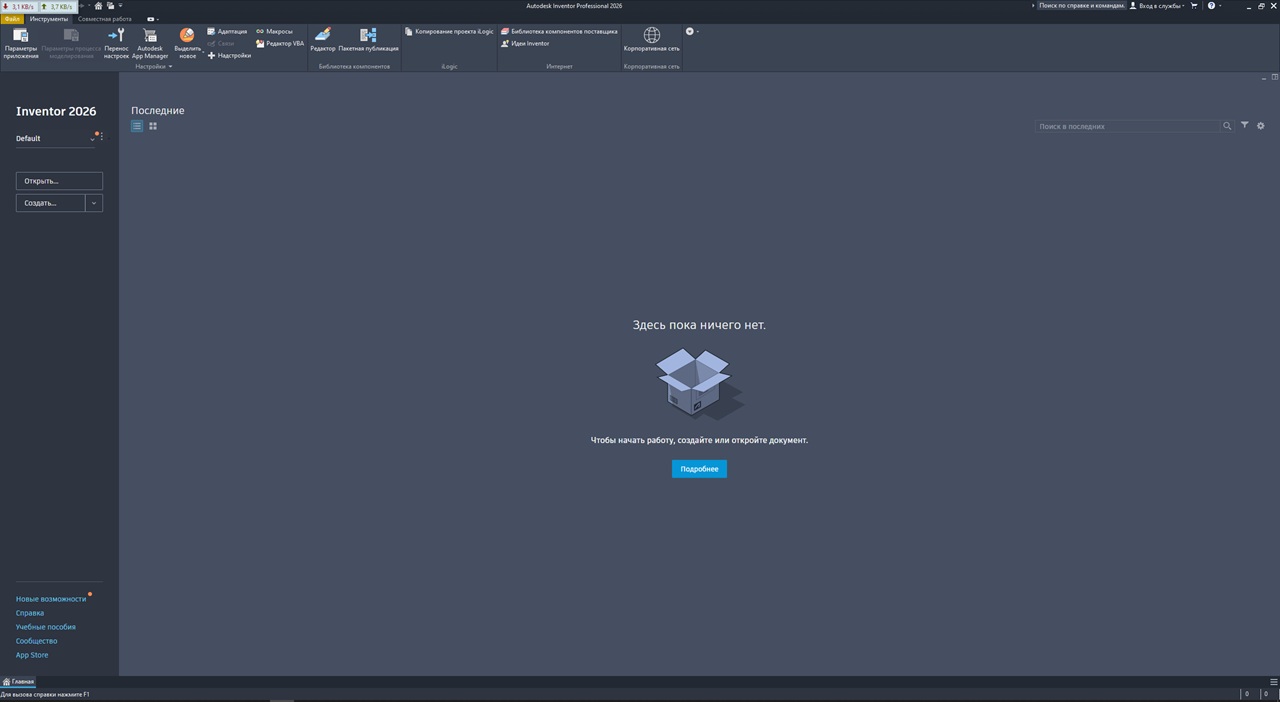
Task: Open the Пакетная публикация tool
Action: tap(368, 40)
